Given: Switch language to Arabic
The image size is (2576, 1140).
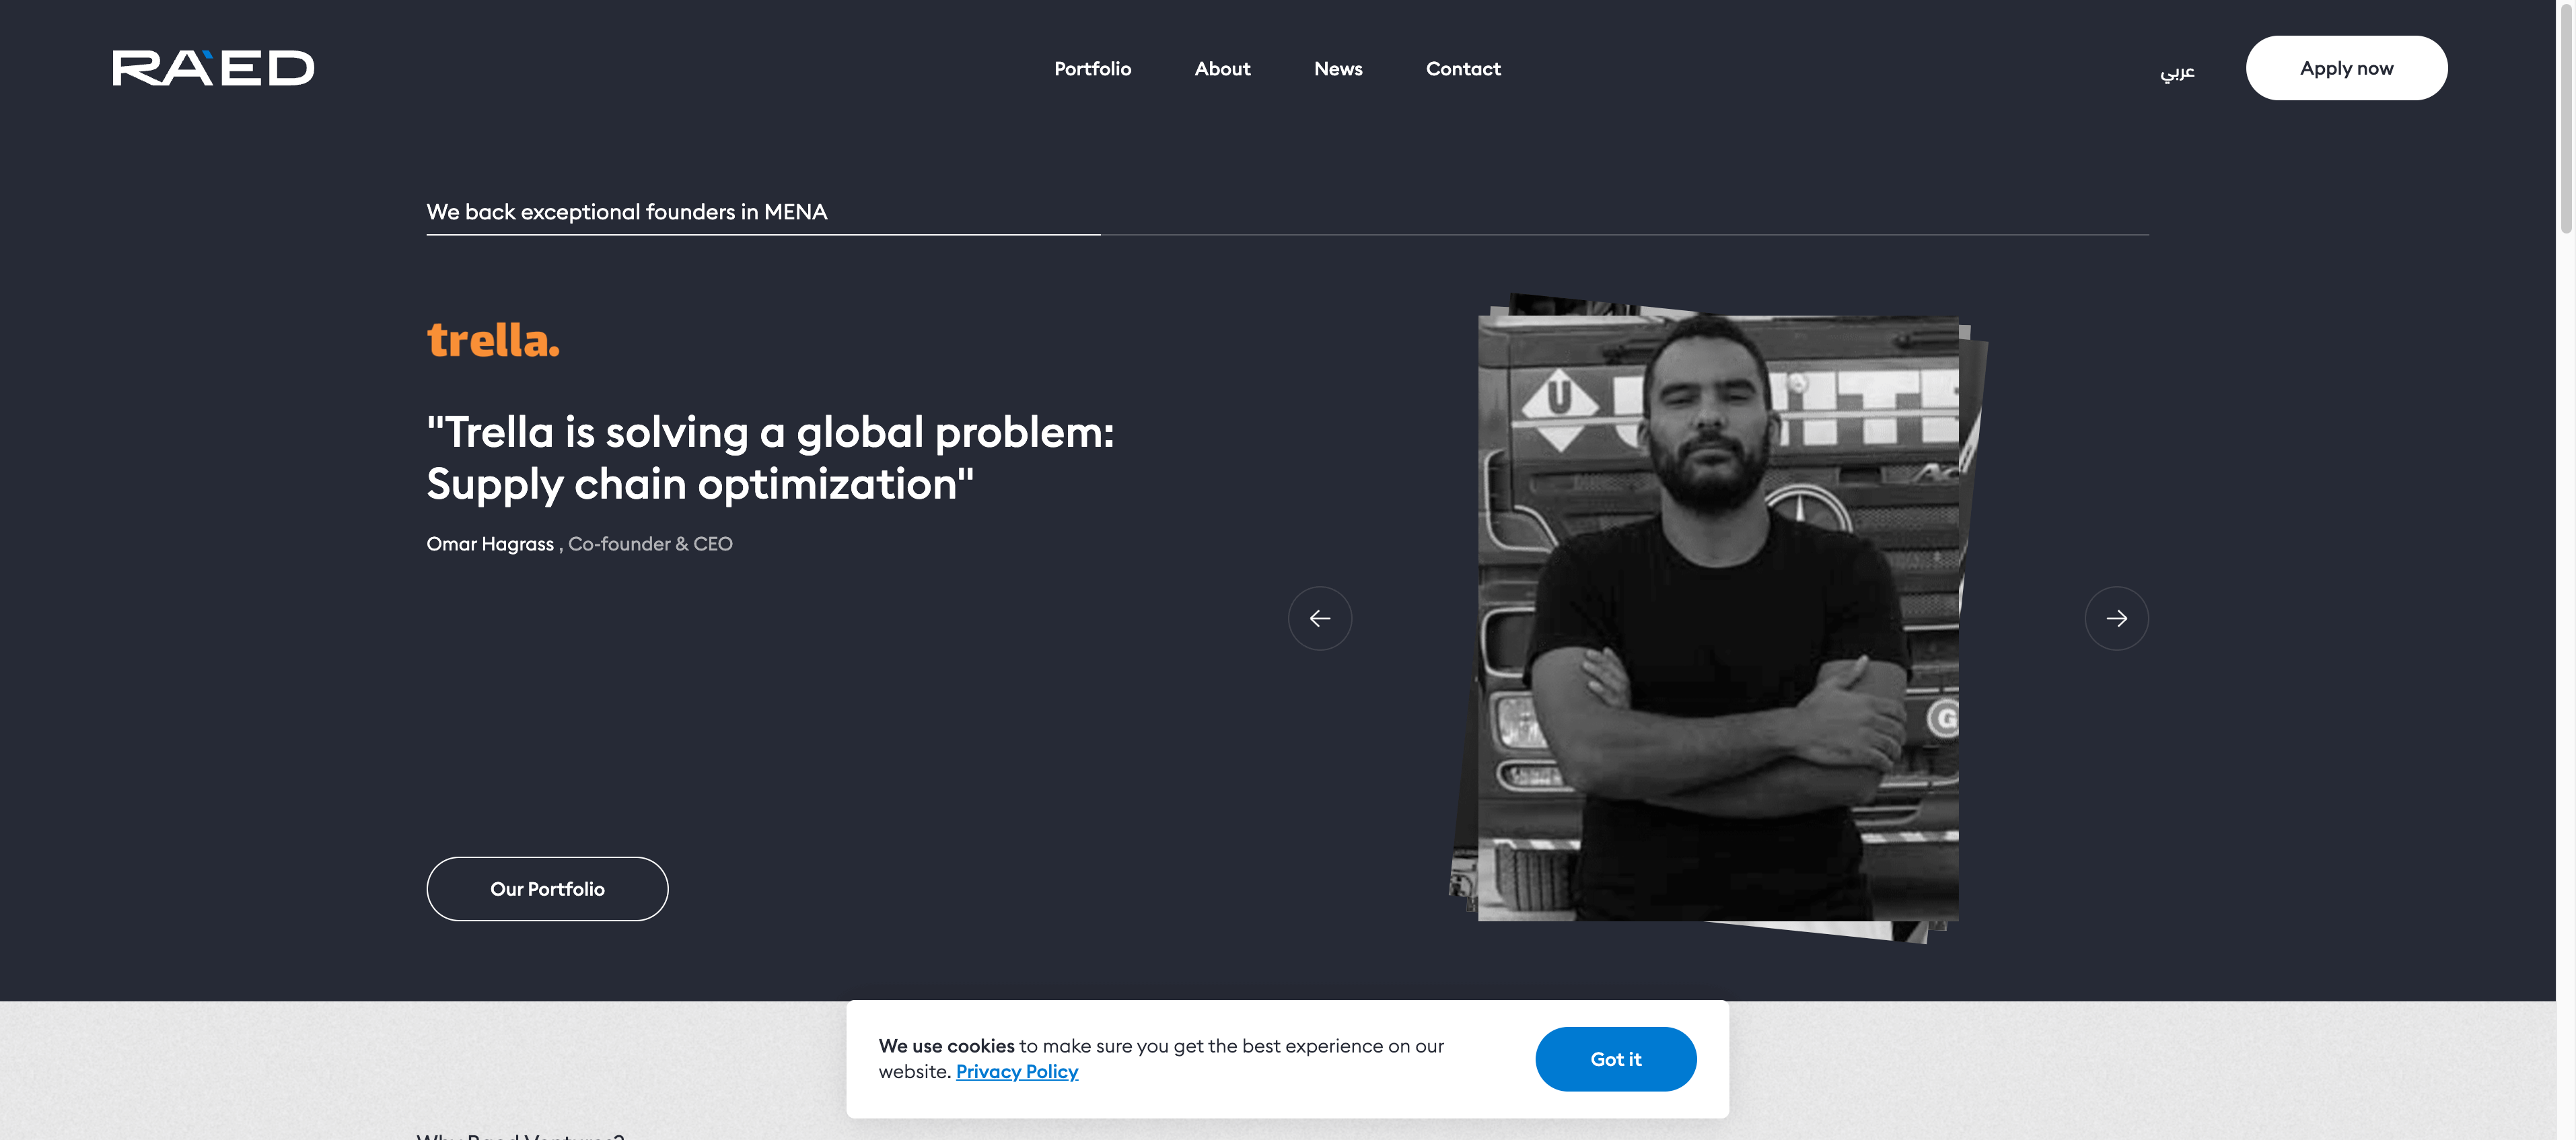Looking at the screenshot, I should coord(2177,71).
